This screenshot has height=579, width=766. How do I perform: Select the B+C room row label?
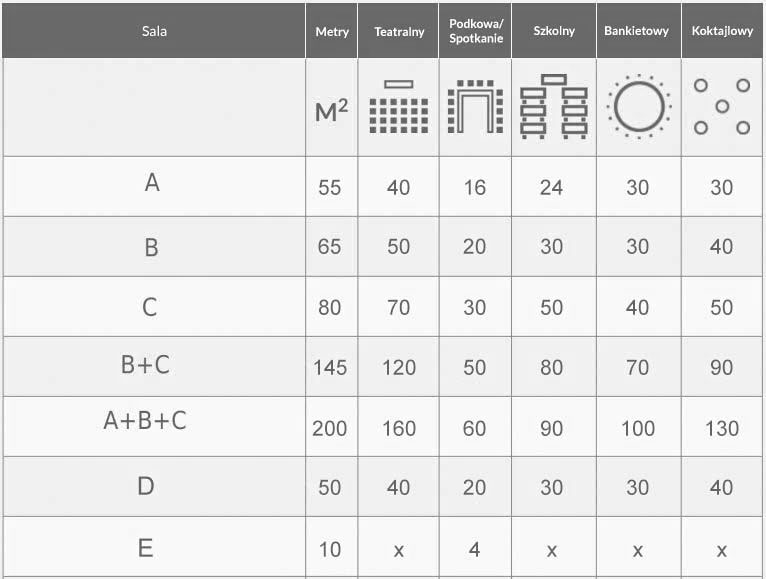(145, 365)
